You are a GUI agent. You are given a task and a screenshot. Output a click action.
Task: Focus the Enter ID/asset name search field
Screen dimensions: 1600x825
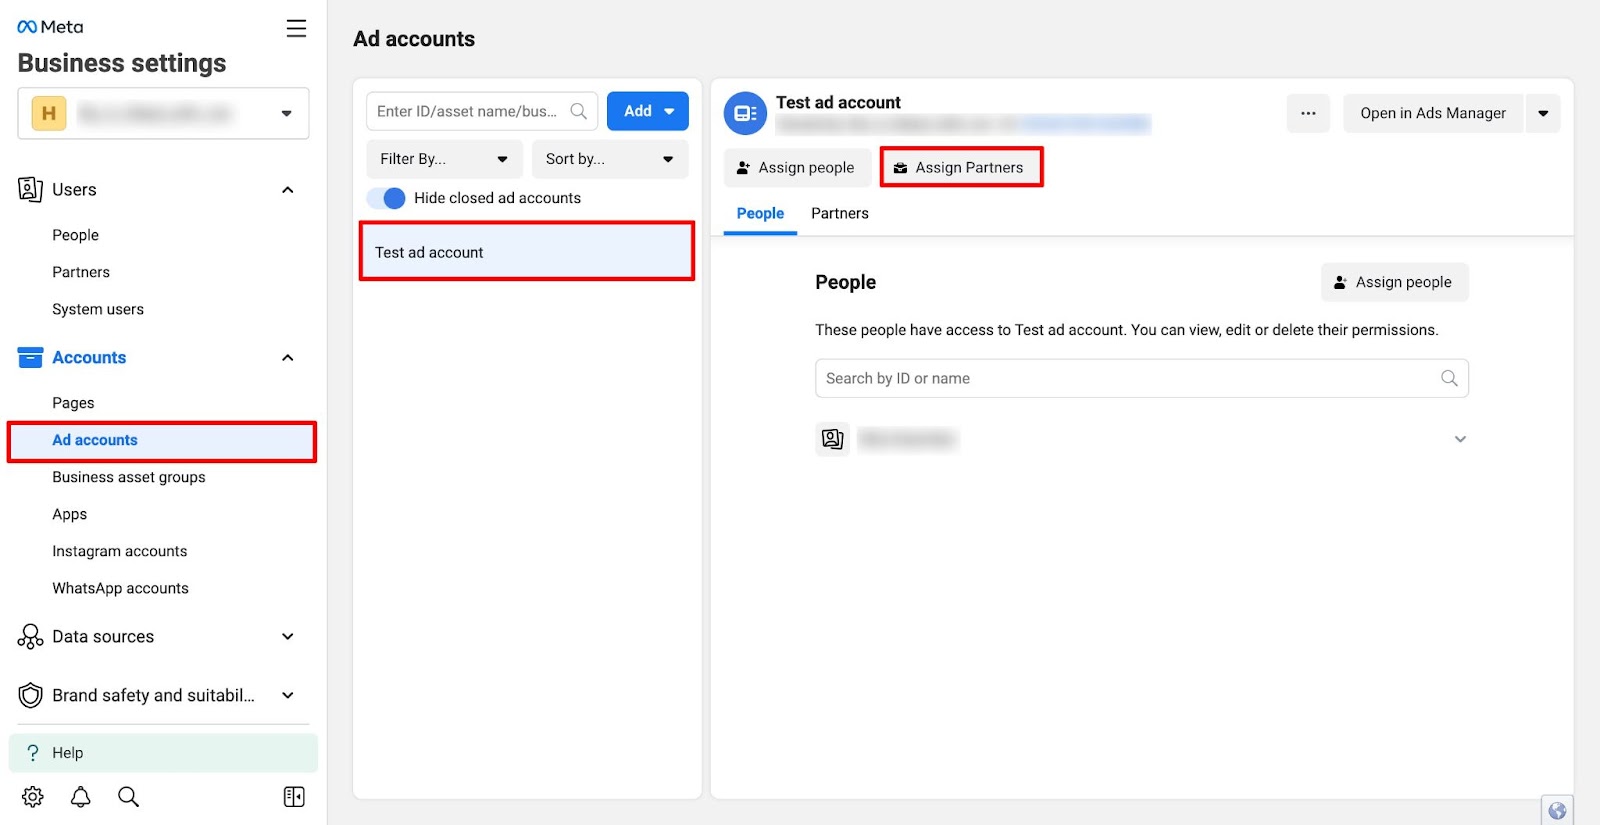(x=482, y=111)
